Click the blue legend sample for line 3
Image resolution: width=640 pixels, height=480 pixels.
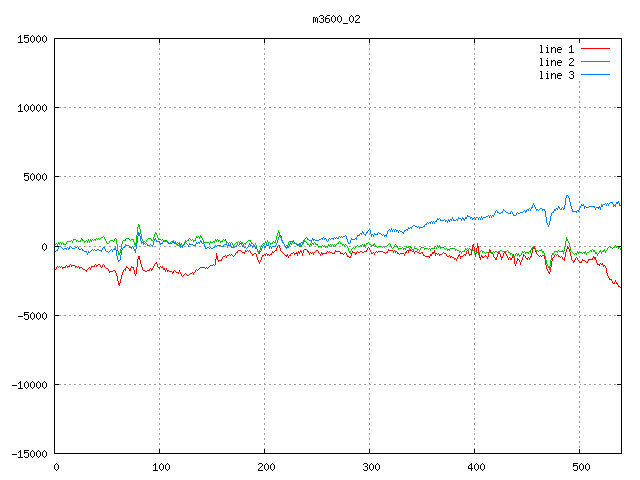click(596, 75)
